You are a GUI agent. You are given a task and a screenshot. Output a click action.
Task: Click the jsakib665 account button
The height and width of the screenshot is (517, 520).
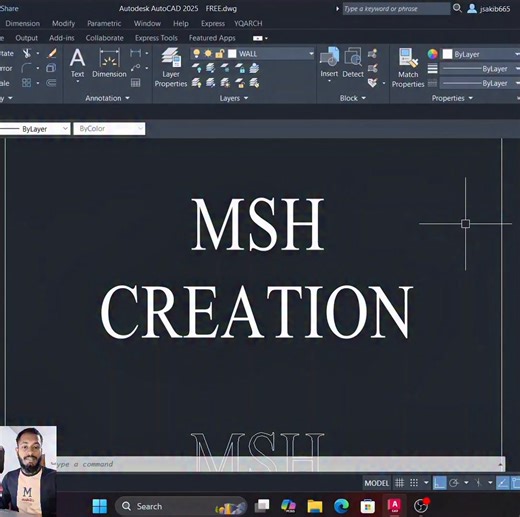pos(489,9)
